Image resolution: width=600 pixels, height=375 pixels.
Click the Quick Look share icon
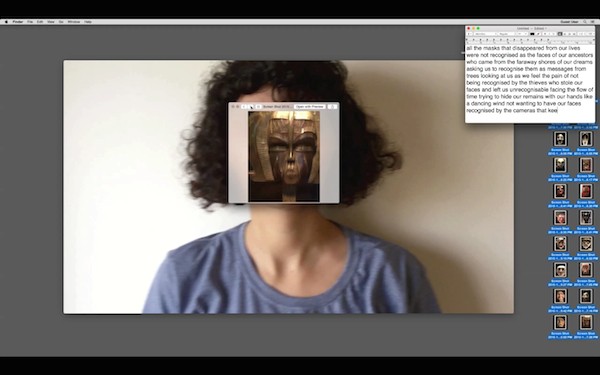click(333, 107)
